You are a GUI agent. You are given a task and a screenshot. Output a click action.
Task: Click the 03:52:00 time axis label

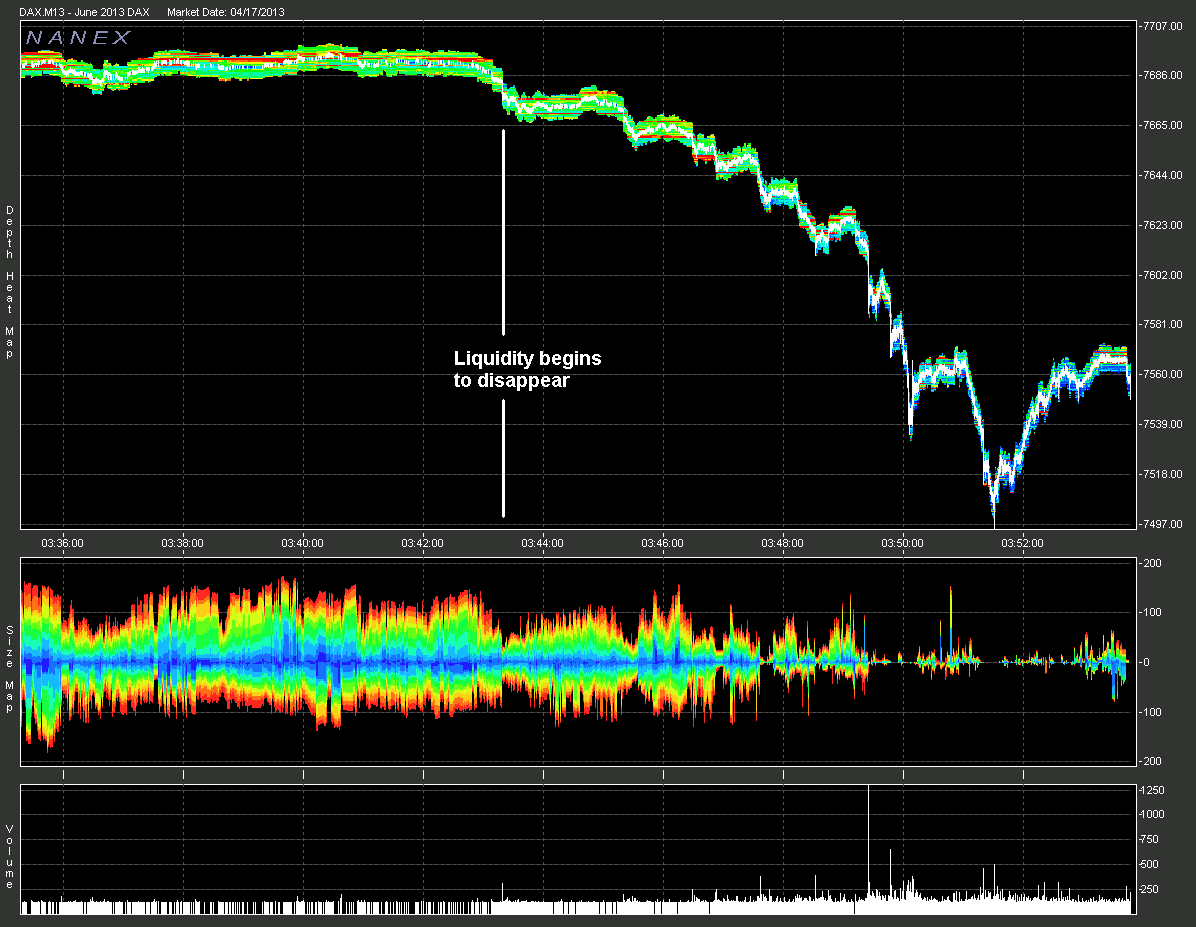coord(1022,543)
